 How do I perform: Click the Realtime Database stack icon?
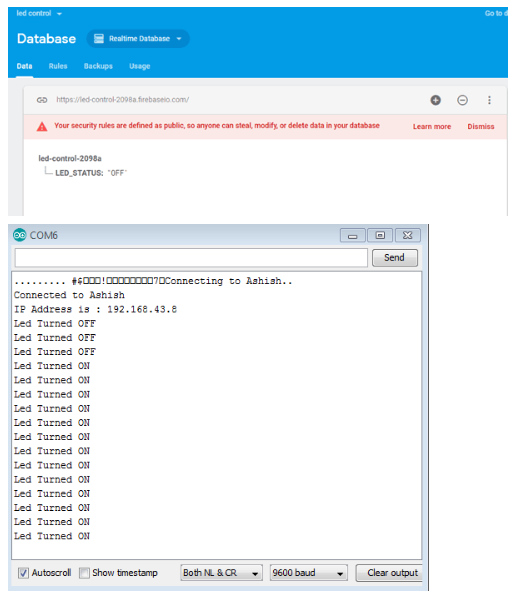point(99,38)
